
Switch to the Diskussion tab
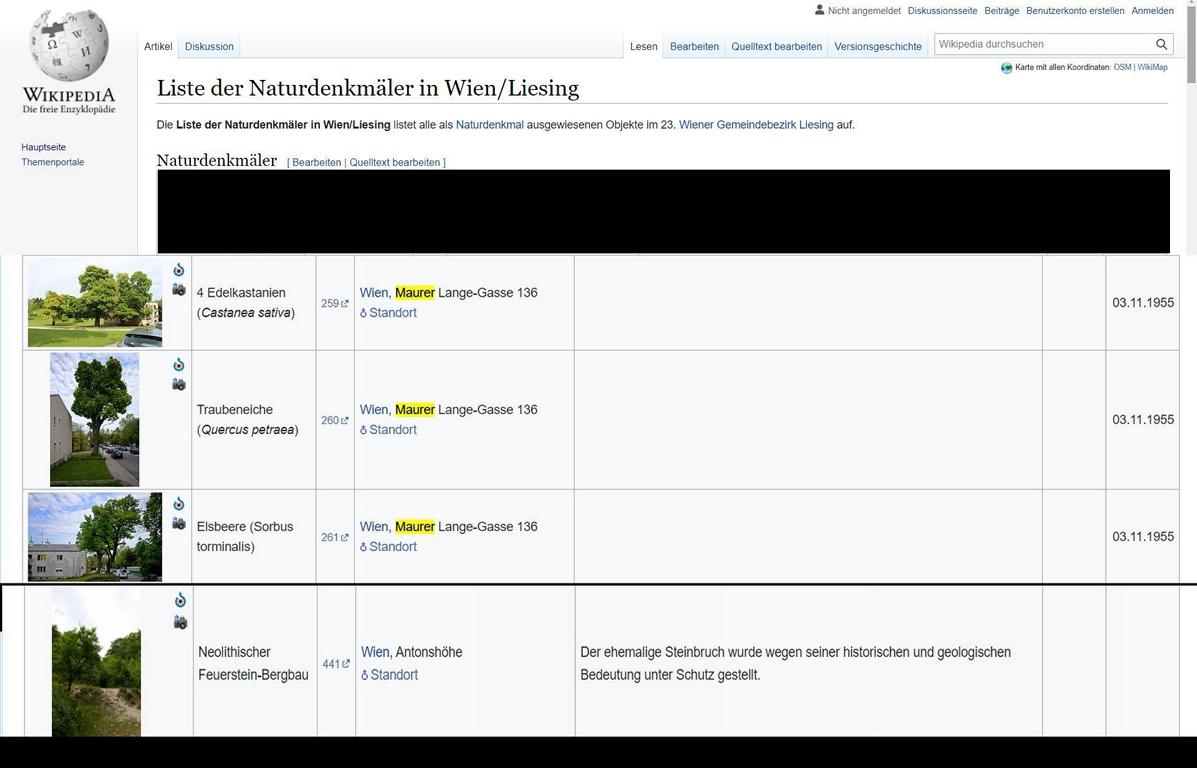pyautogui.click(x=209, y=47)
